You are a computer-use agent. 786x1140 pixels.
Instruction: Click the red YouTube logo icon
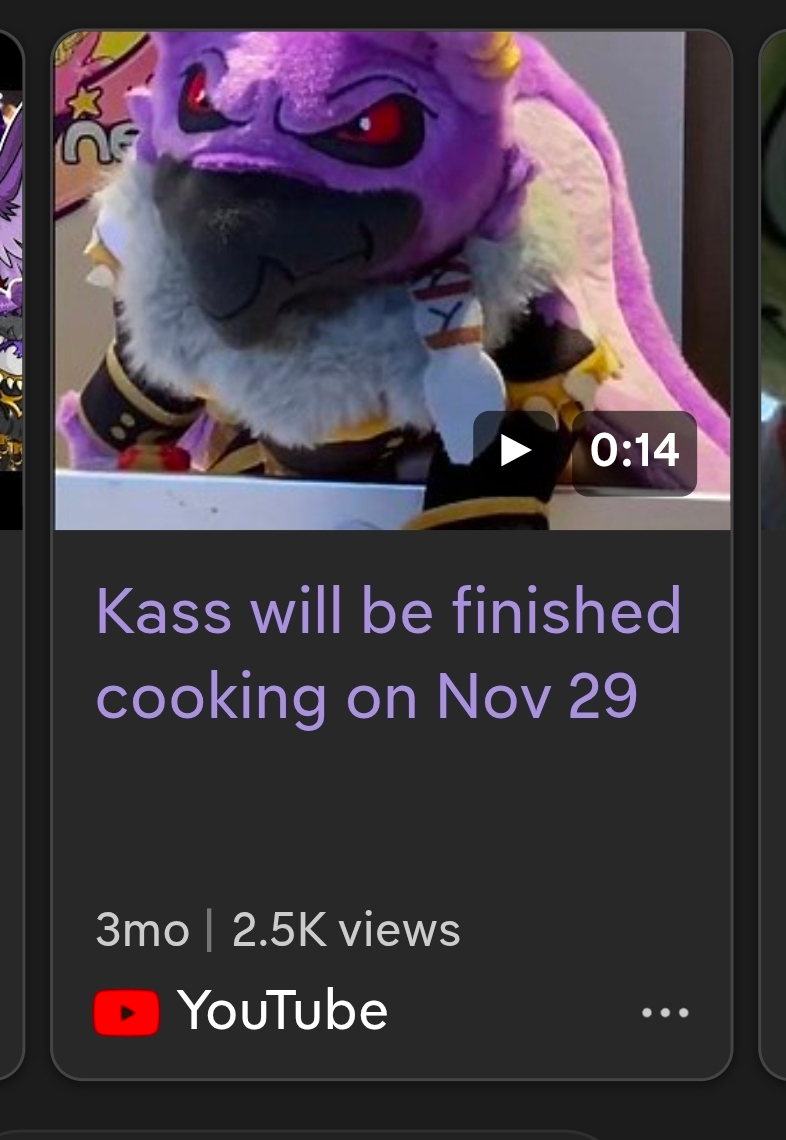coord(127,1012)
